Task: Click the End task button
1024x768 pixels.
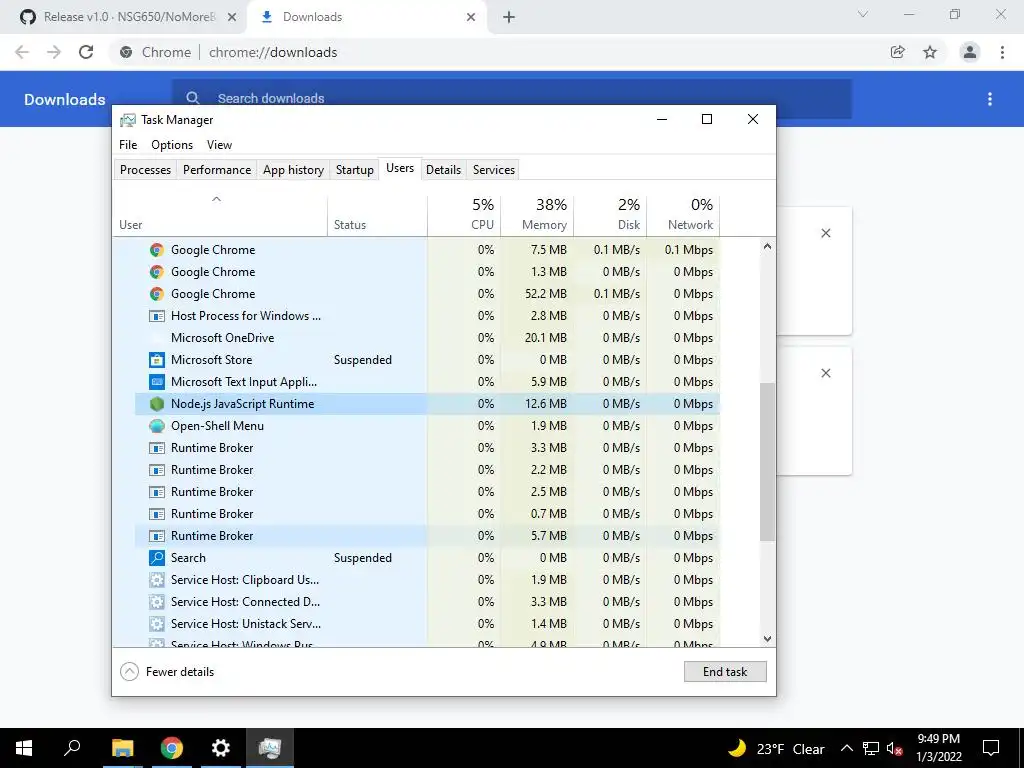Action: (725, 671)
